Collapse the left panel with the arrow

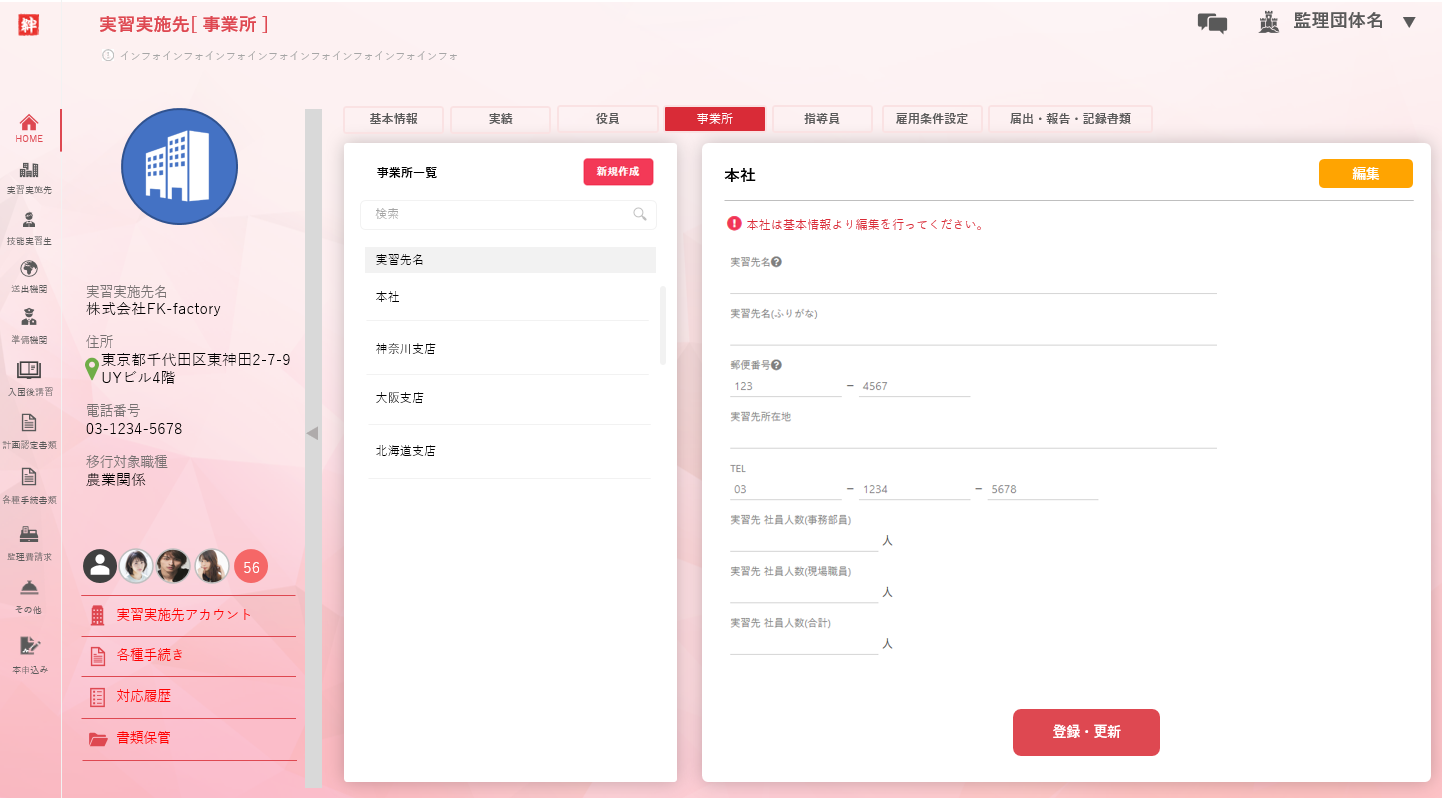312,433
